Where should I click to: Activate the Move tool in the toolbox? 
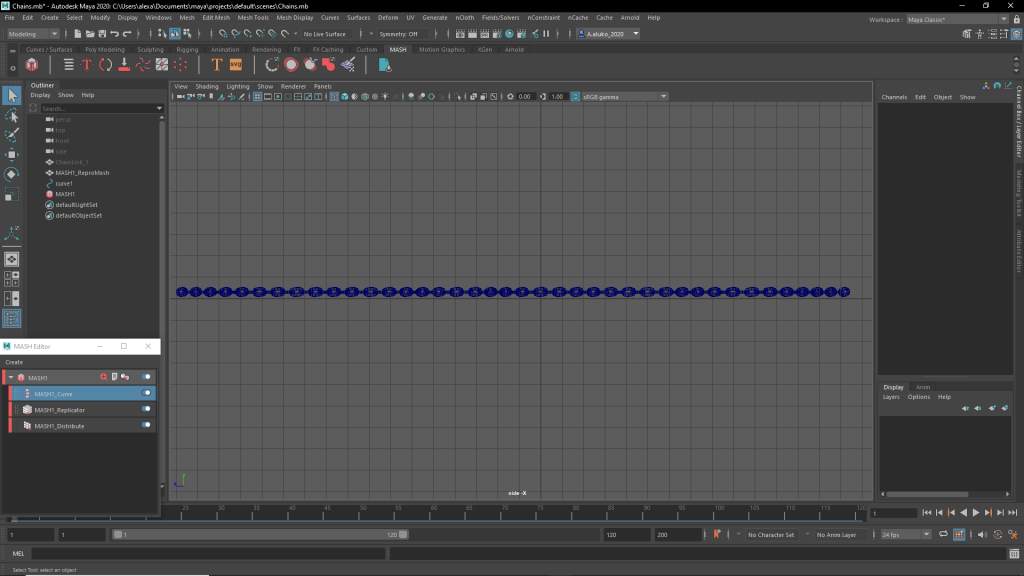[x=12, y=155]
